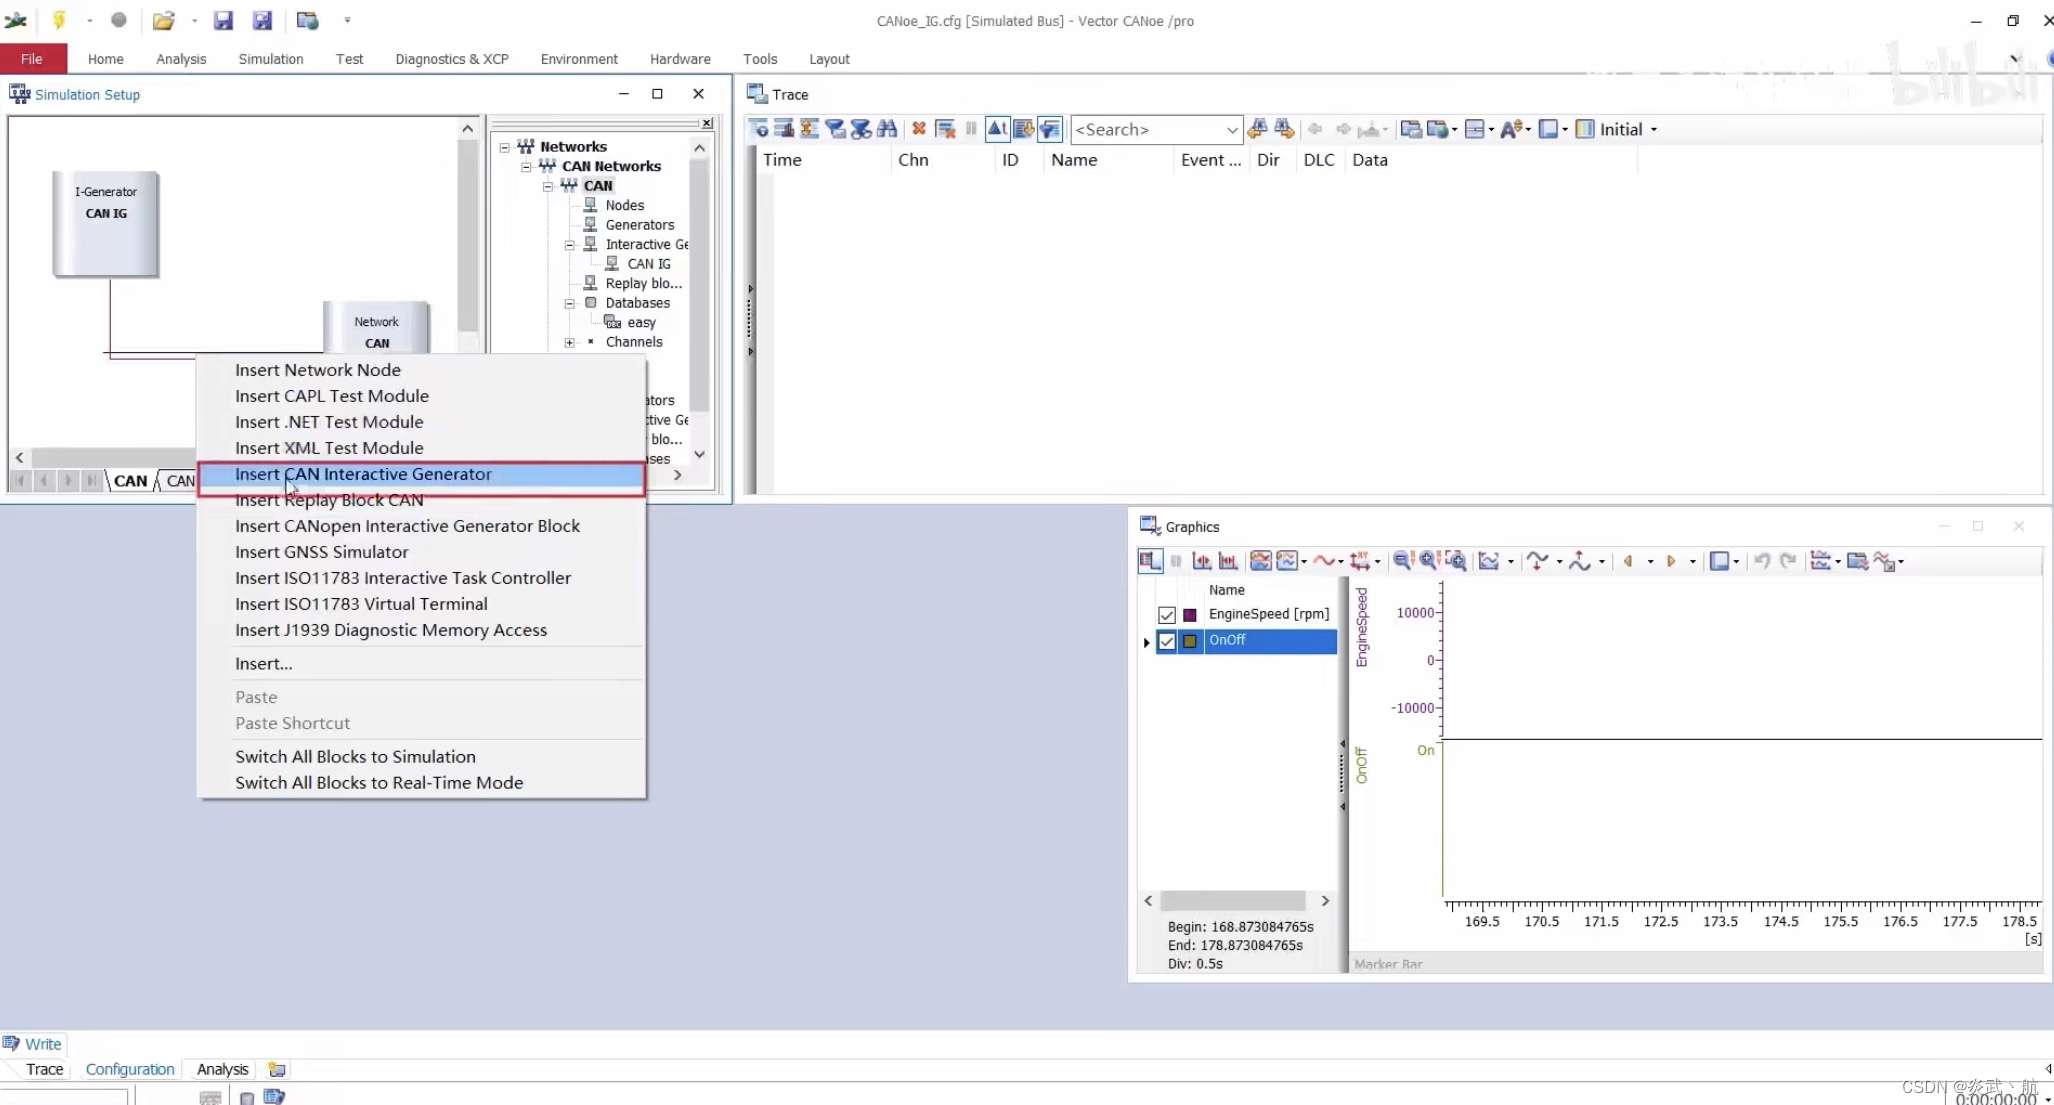2054x1105 pixels.
Task: Open the Trace Search dropdown
Action: point(1231,130)
